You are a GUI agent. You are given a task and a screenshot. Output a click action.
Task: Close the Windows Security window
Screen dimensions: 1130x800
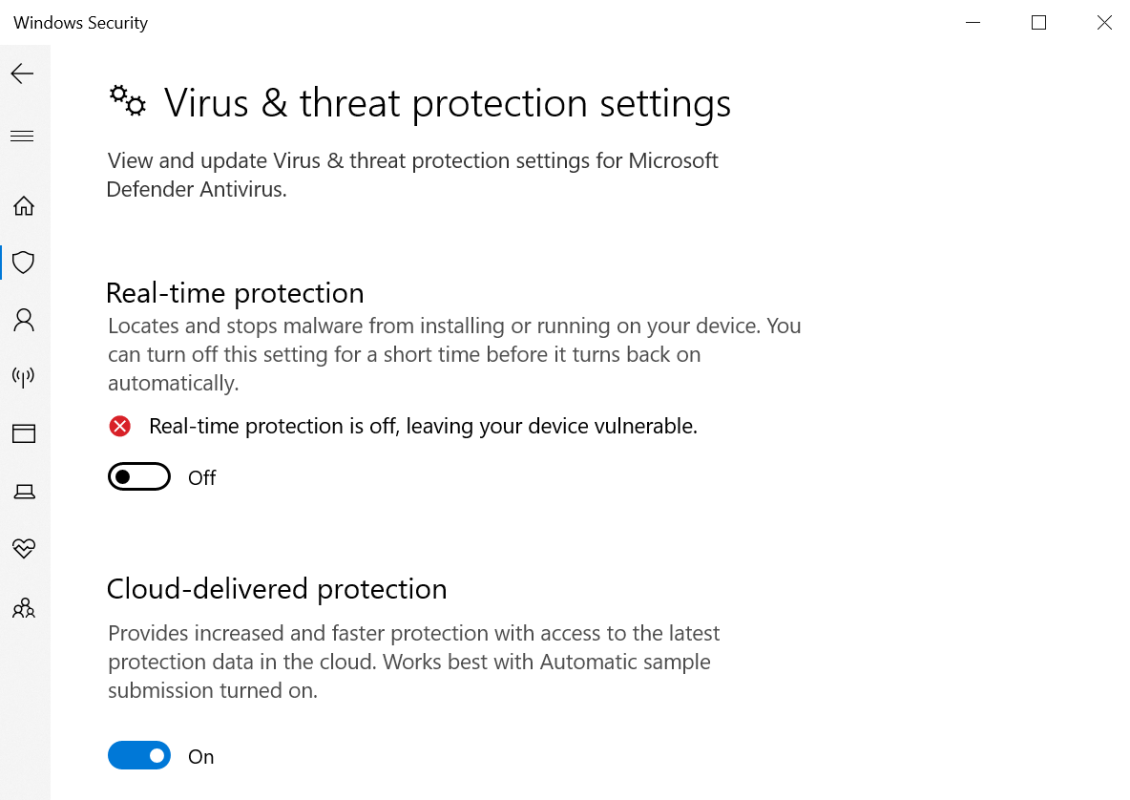click(1104, 22)
